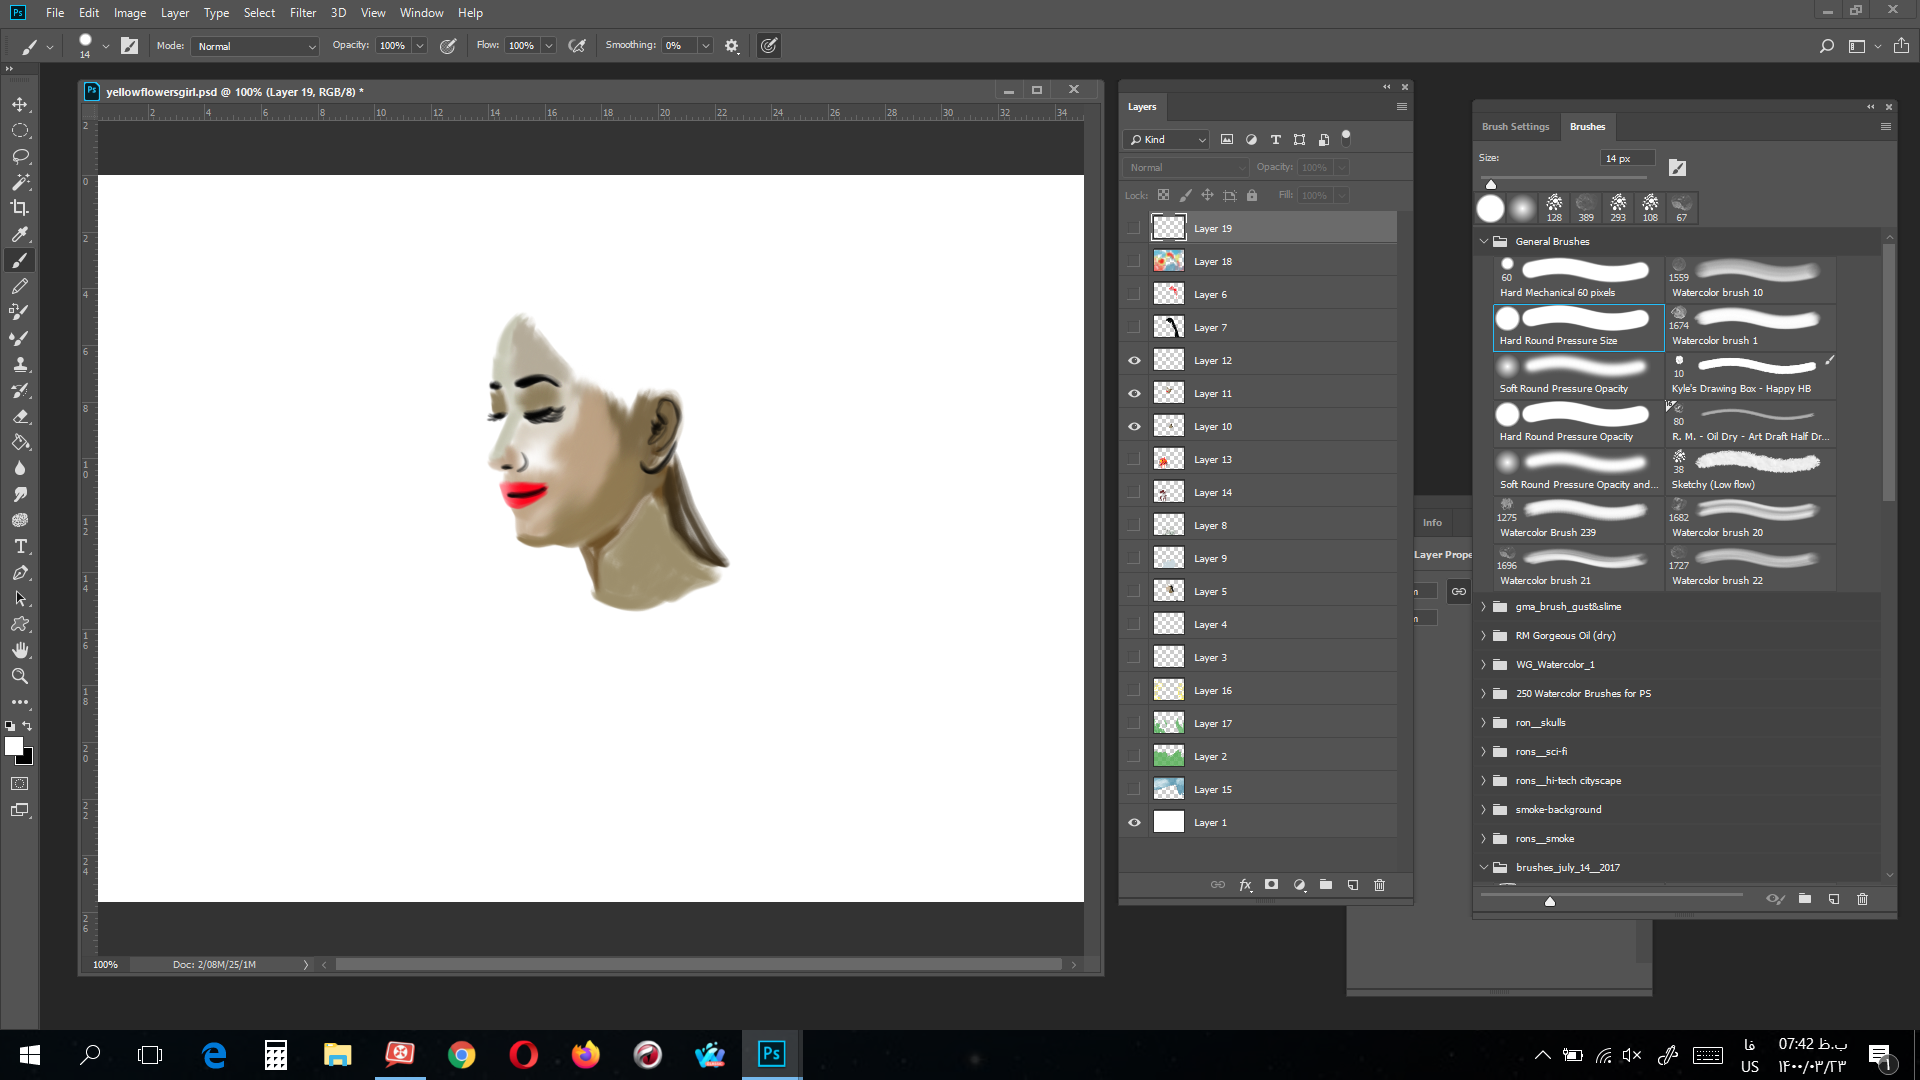Select the Hand tool

(20, 650)
